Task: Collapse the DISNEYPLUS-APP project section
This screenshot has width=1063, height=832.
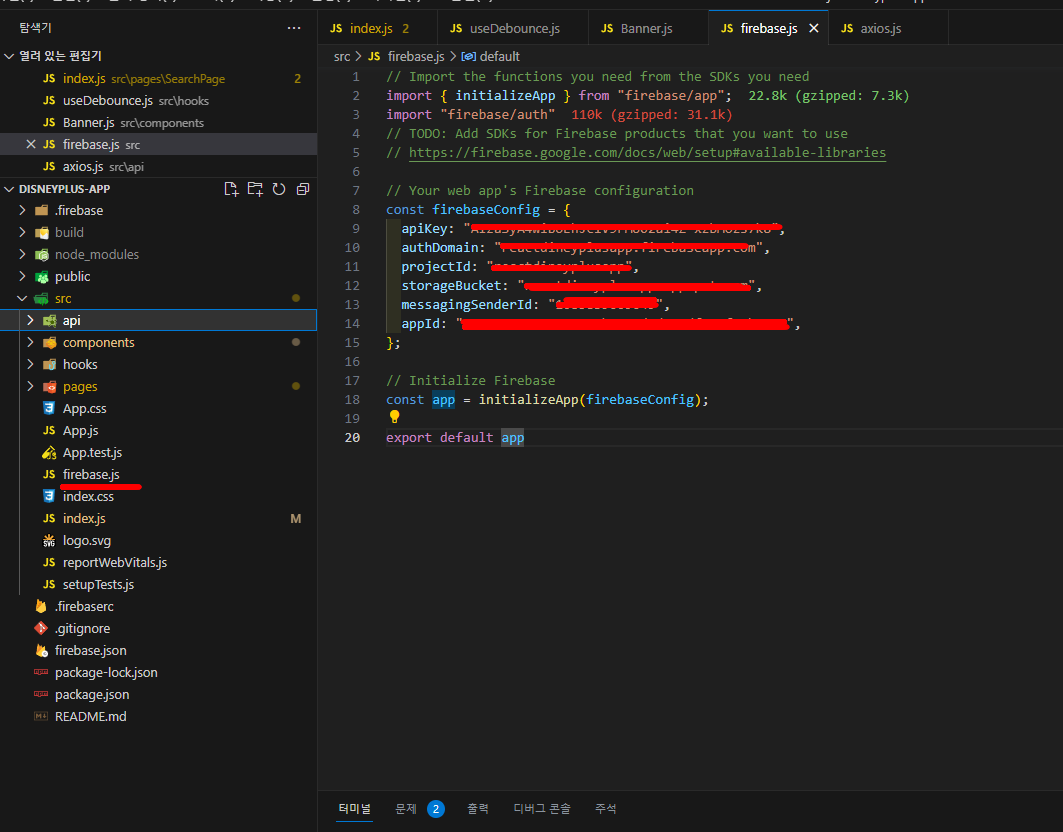Action: click(x=9, y=189)
